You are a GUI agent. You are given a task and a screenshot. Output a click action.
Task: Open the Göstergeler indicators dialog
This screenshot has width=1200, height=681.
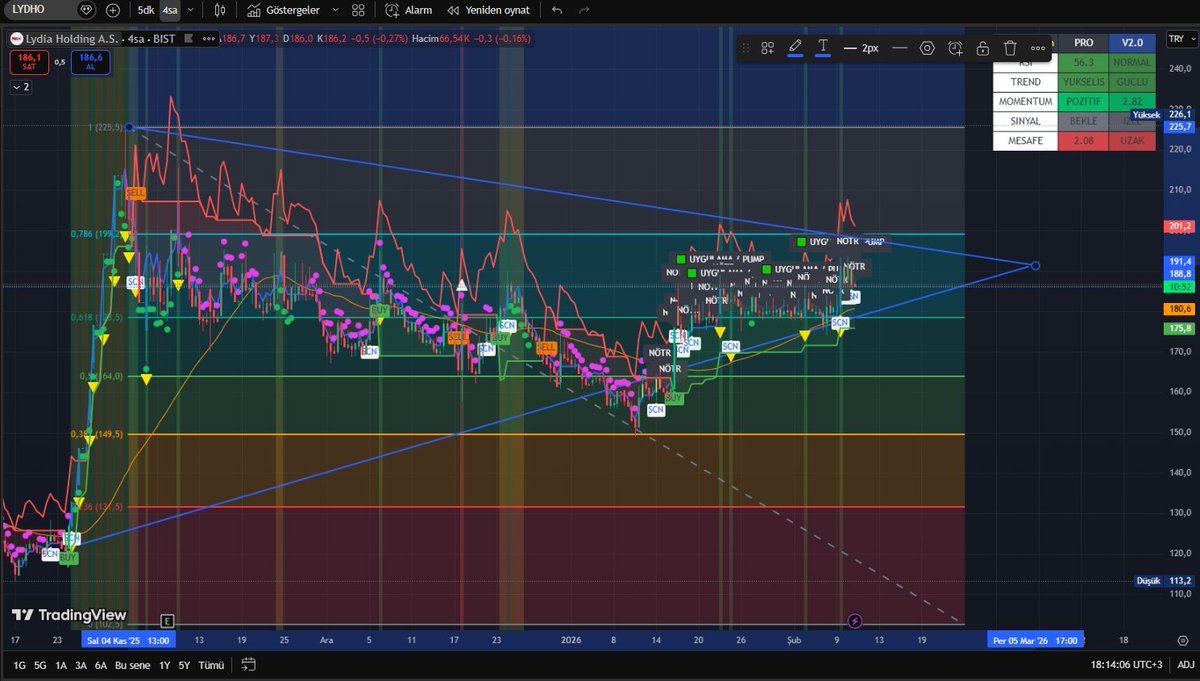[x=284, y=10]
